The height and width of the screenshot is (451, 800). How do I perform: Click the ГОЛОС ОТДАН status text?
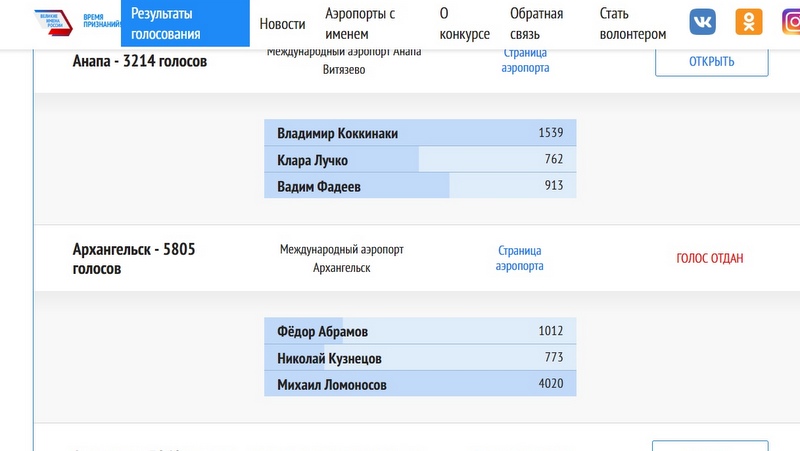click(x=710, y=258)
